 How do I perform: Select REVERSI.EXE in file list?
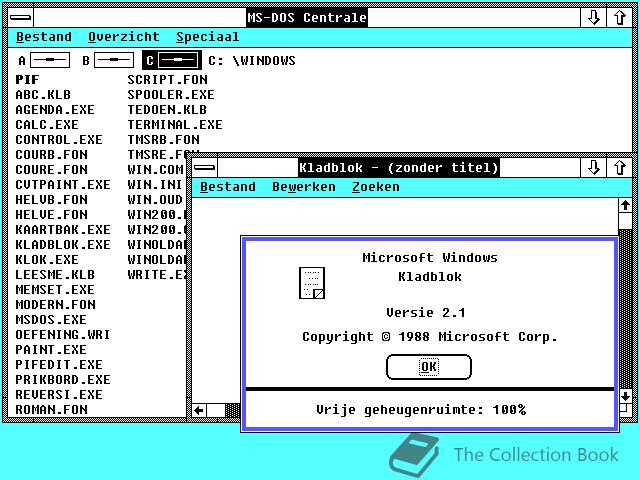point(59,395)
